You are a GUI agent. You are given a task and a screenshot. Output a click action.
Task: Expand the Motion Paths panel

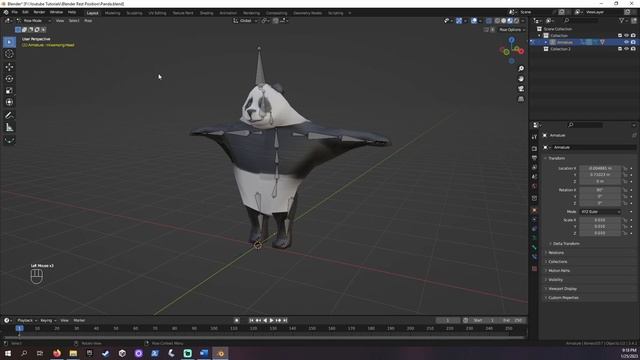point(559,271)
